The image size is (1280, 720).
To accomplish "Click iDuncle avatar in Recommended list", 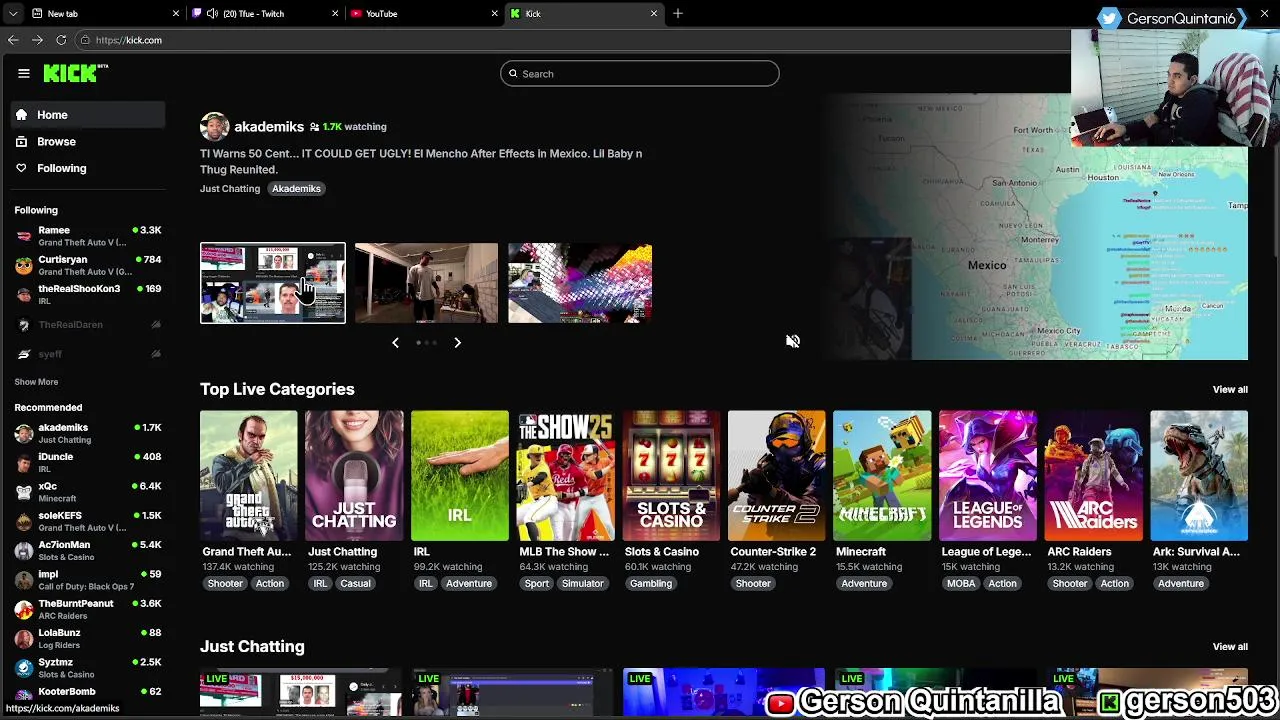I will (24, 462).
